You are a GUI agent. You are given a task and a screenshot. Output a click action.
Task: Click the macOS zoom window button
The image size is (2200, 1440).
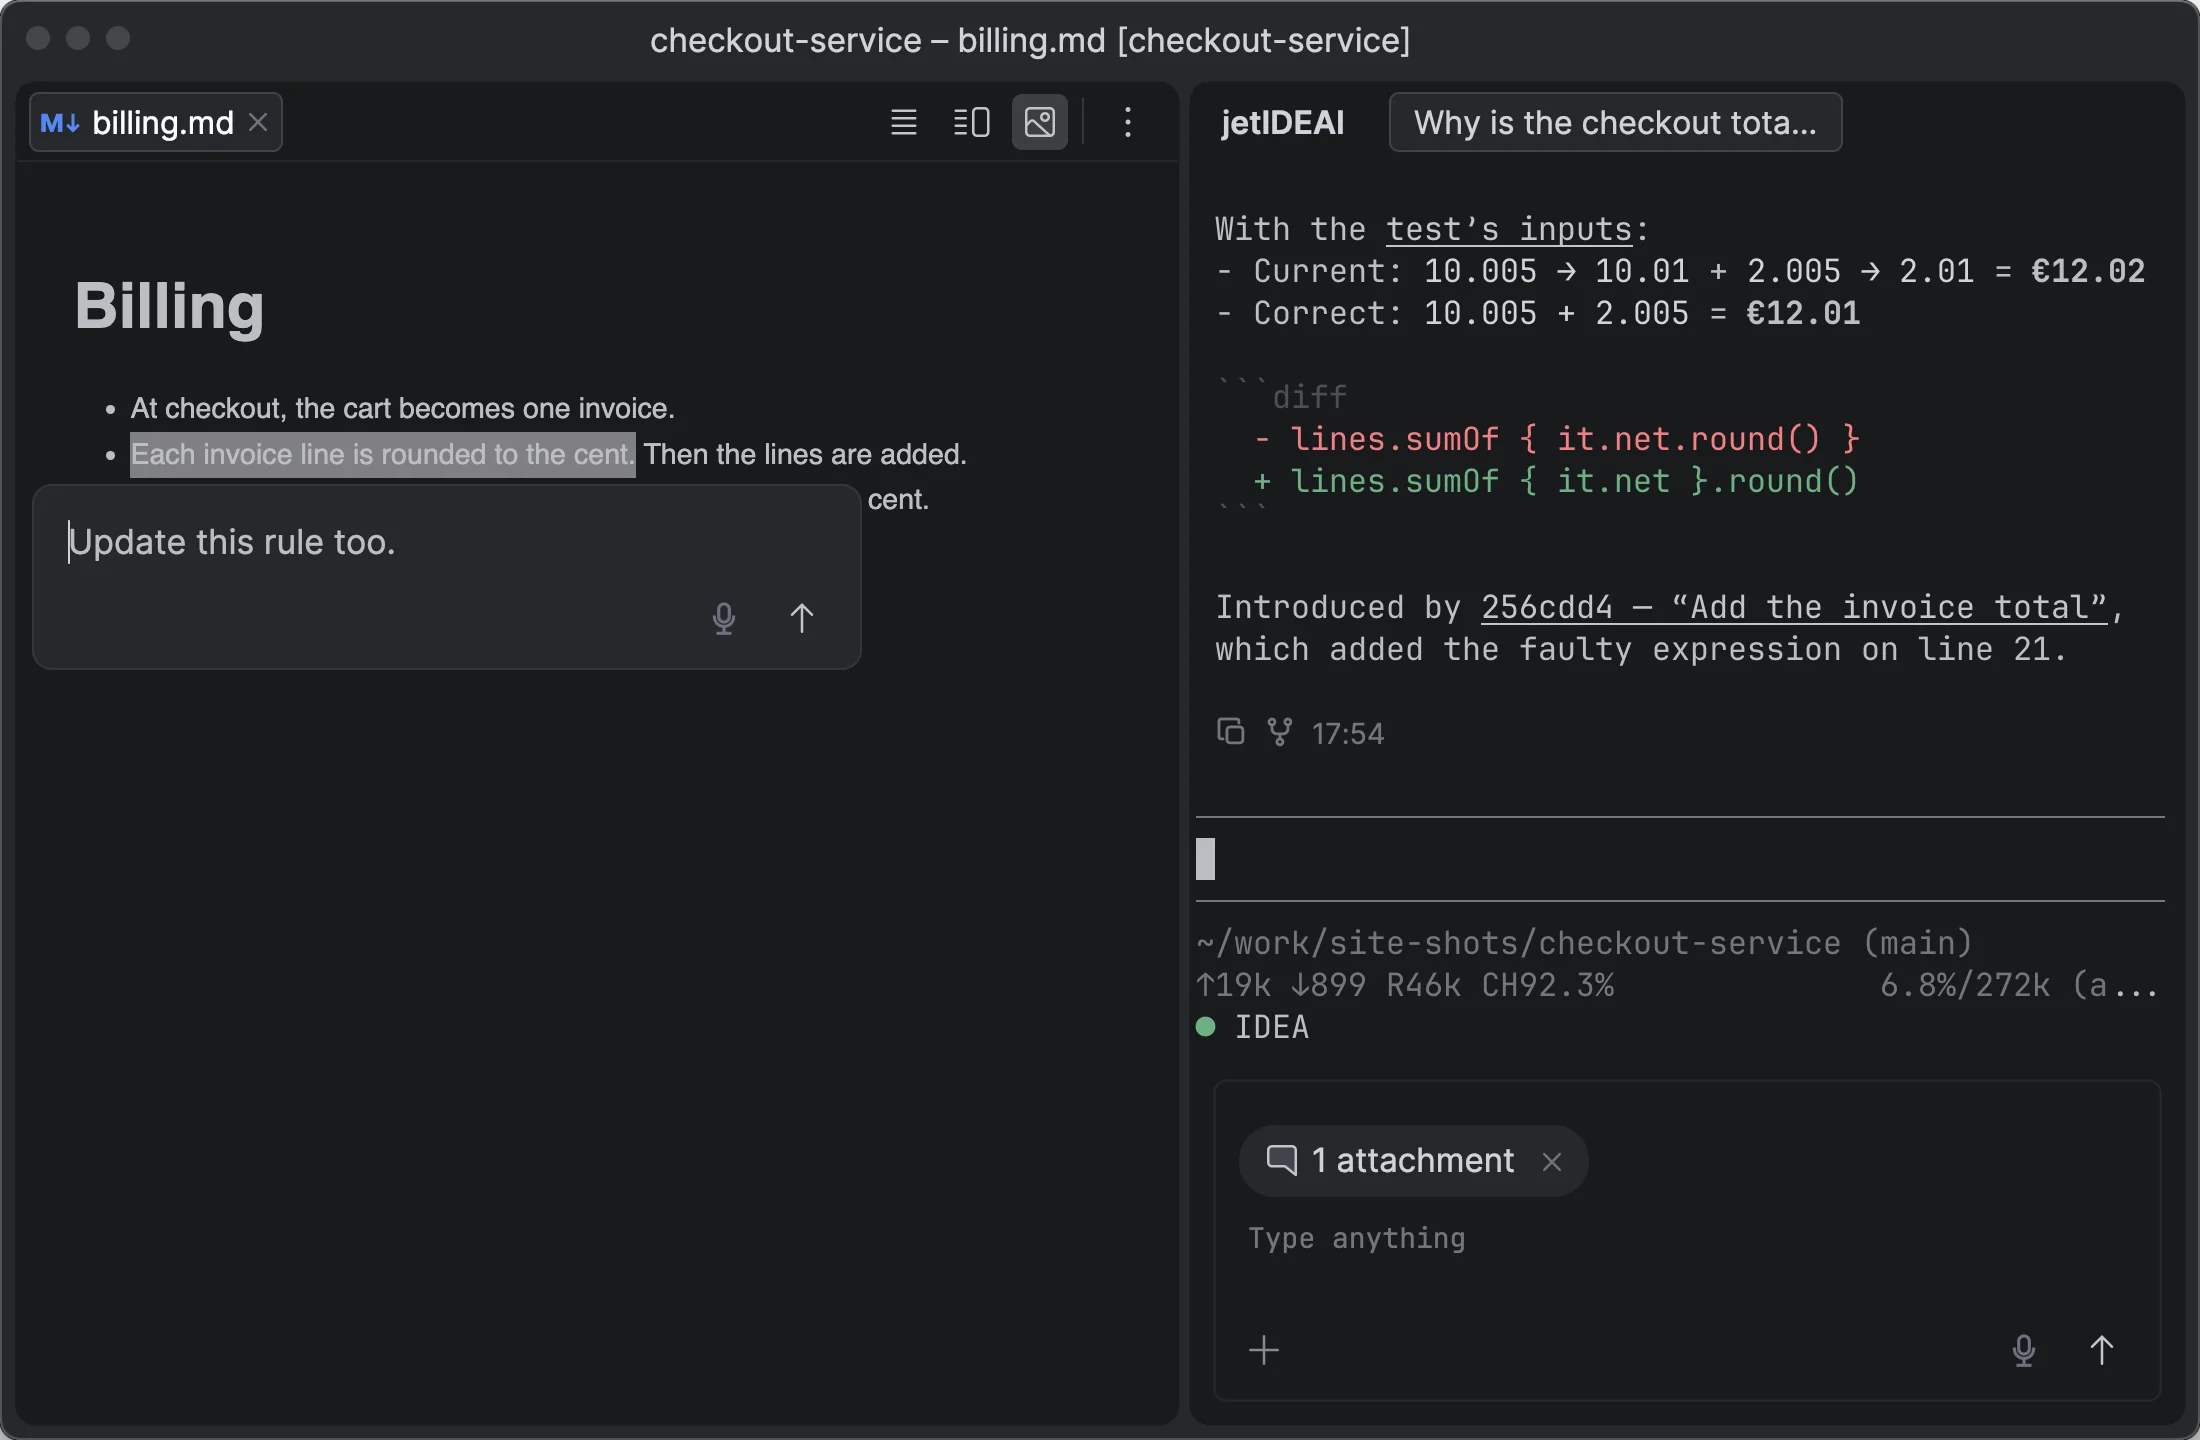[x=118, y=38]
